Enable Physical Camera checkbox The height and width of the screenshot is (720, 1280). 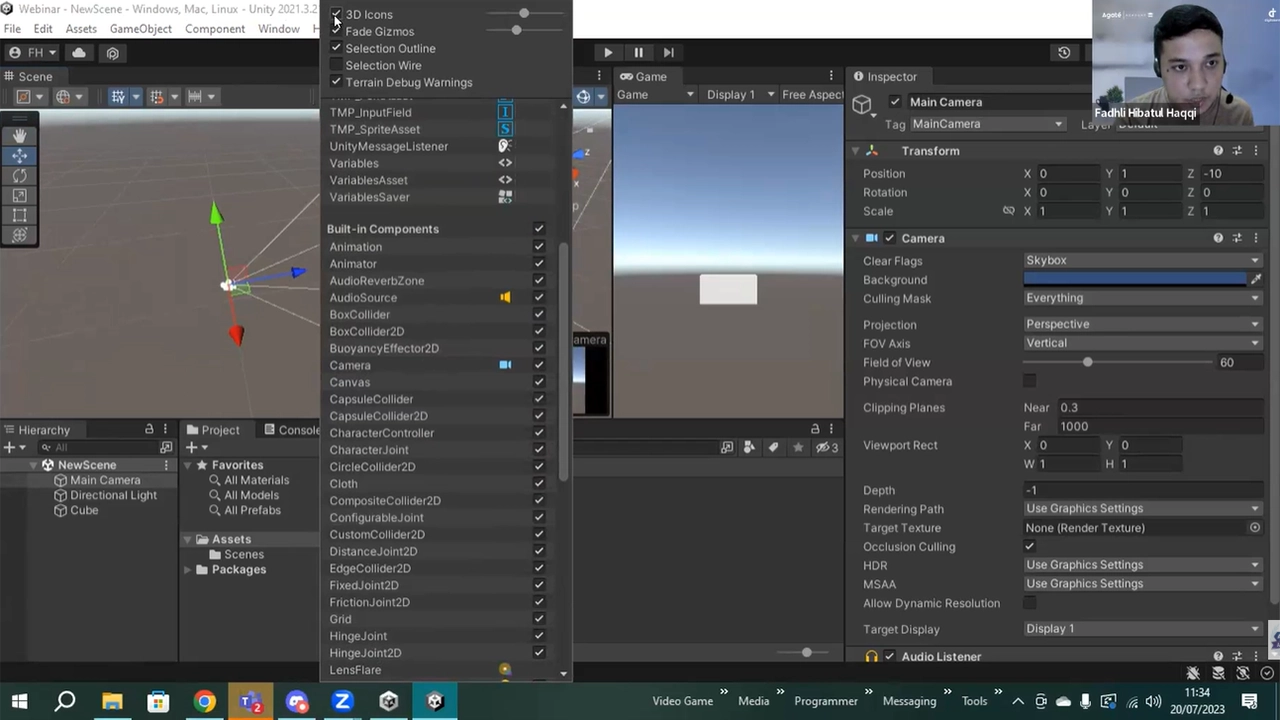tap(1030, 381)
